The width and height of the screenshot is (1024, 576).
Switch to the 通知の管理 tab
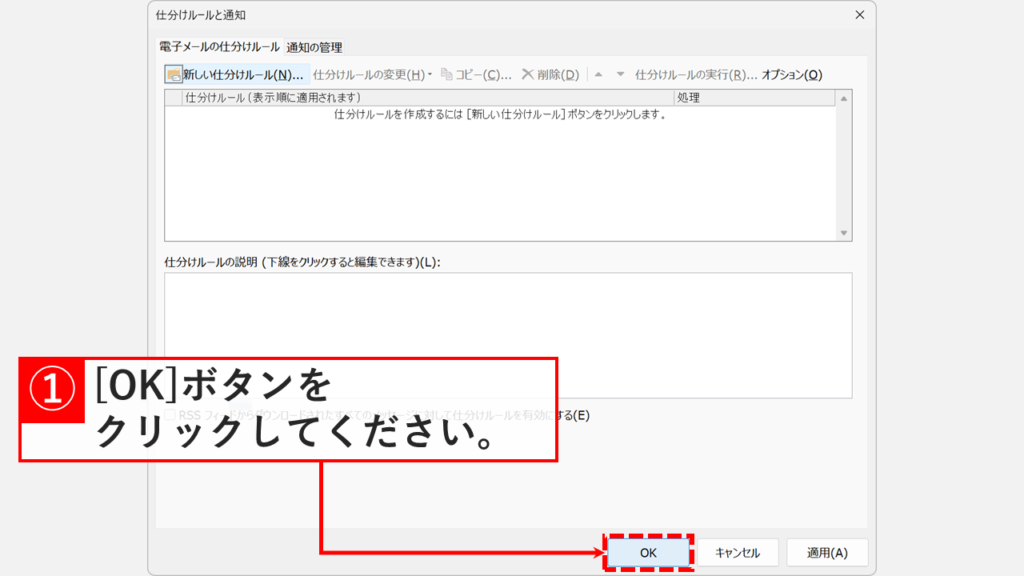tap(314, 47)
